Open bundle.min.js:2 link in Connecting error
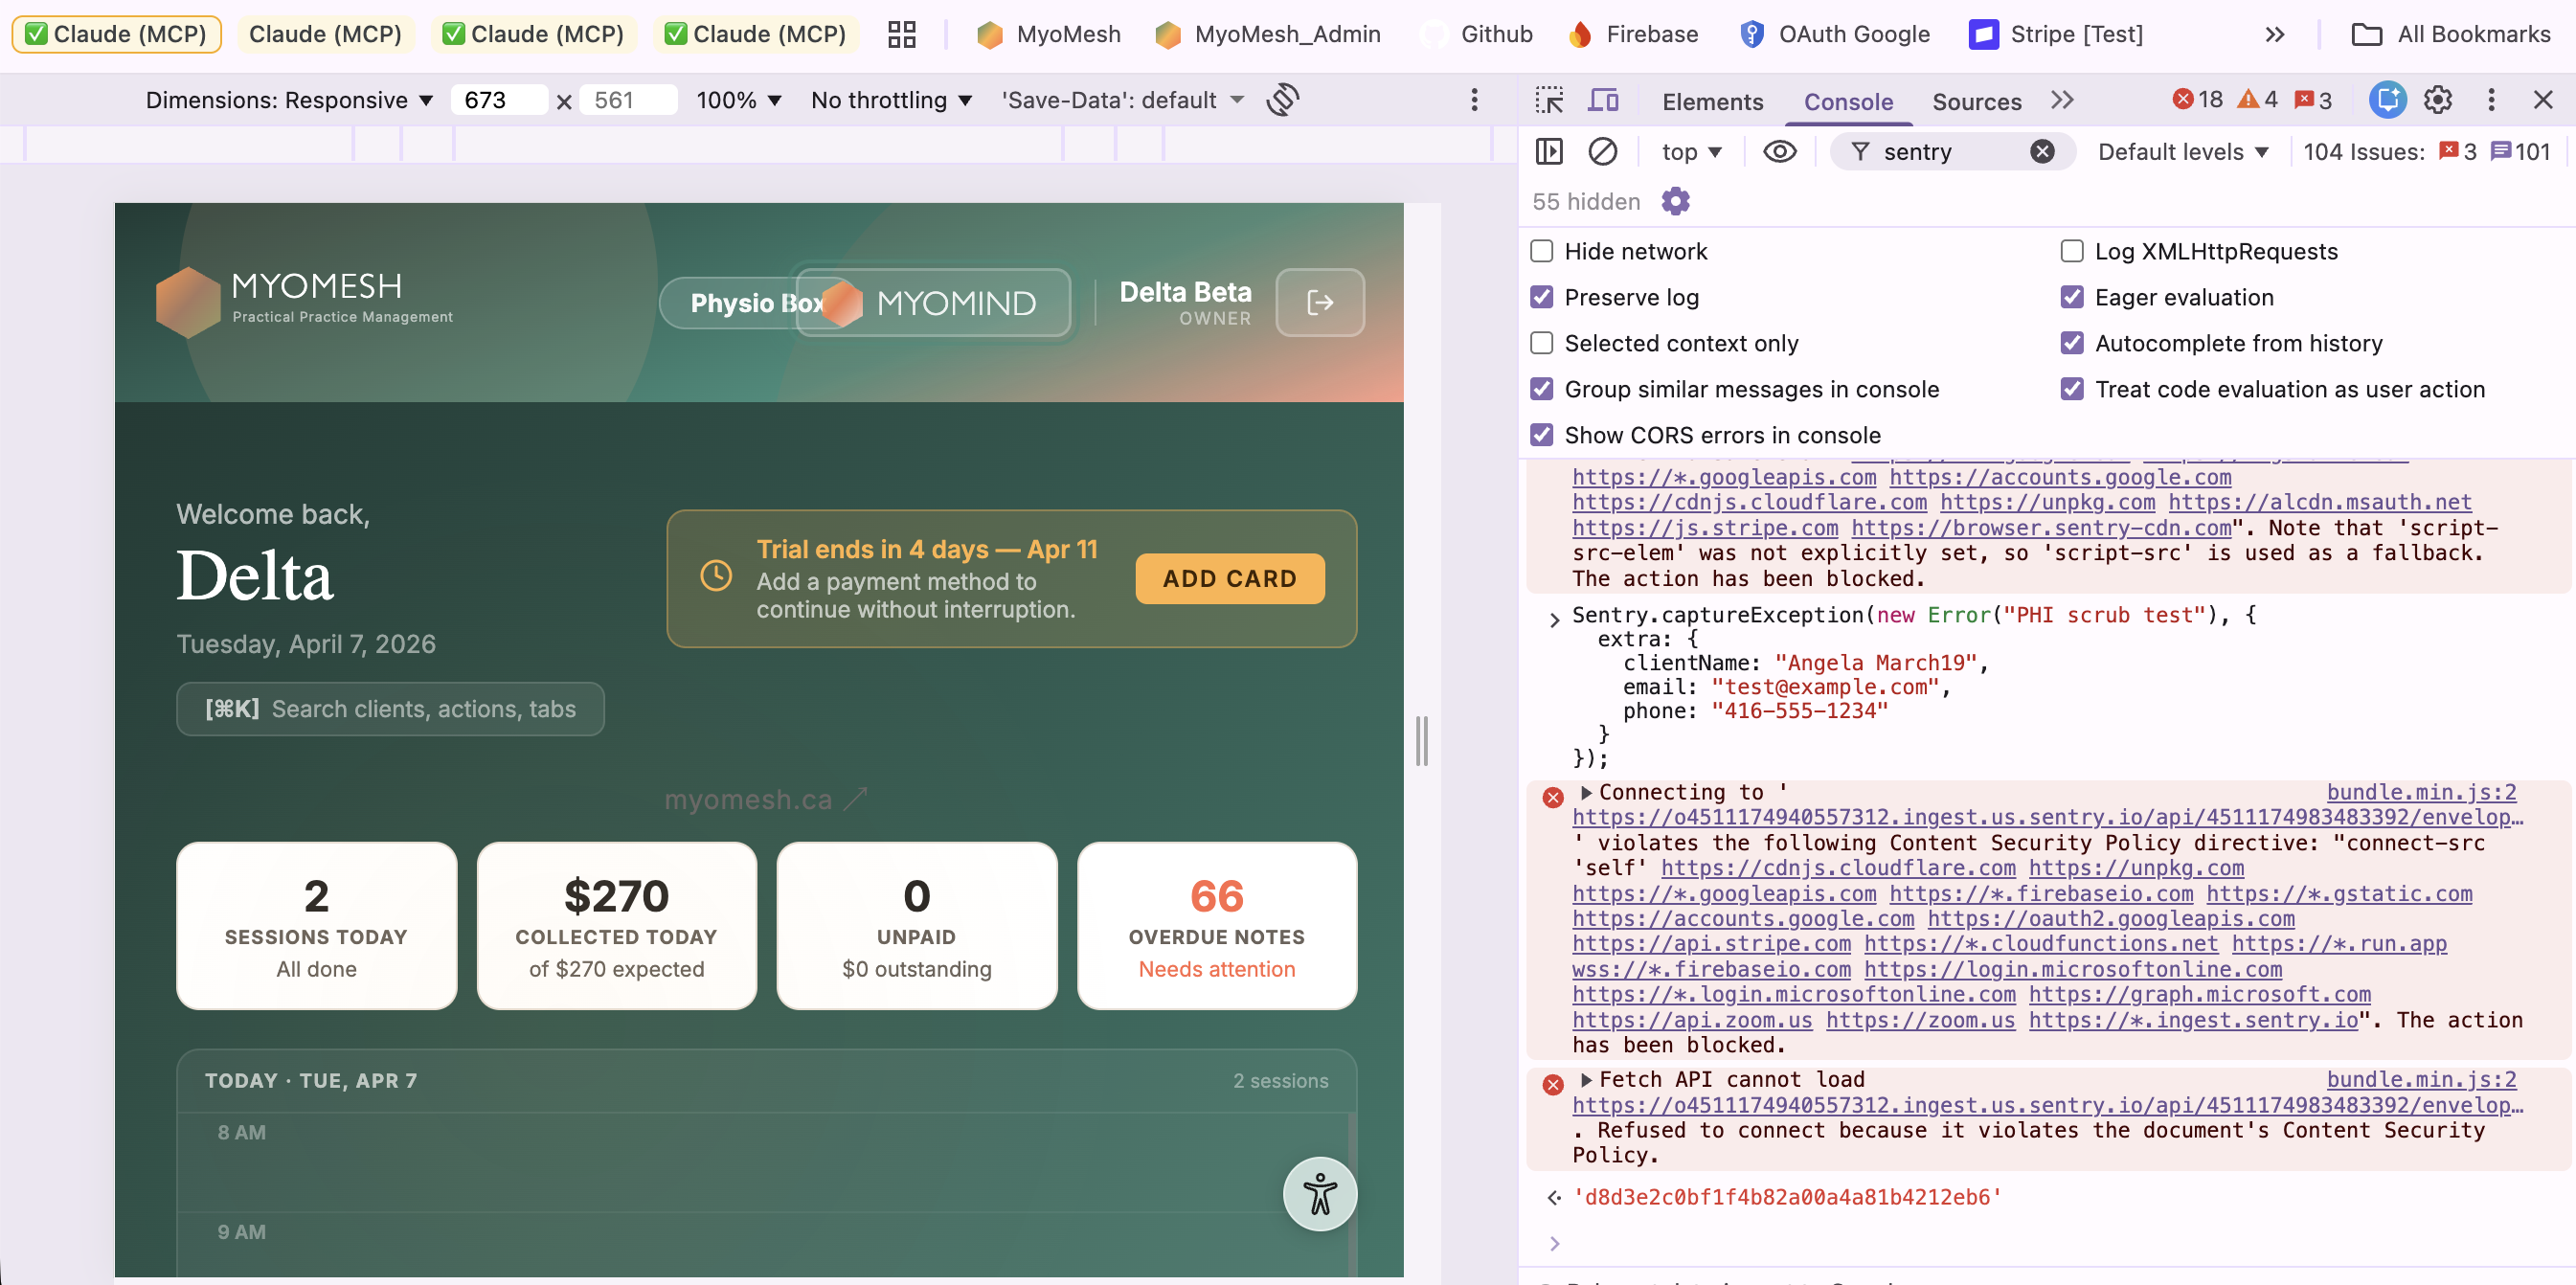 point(2420,793)
